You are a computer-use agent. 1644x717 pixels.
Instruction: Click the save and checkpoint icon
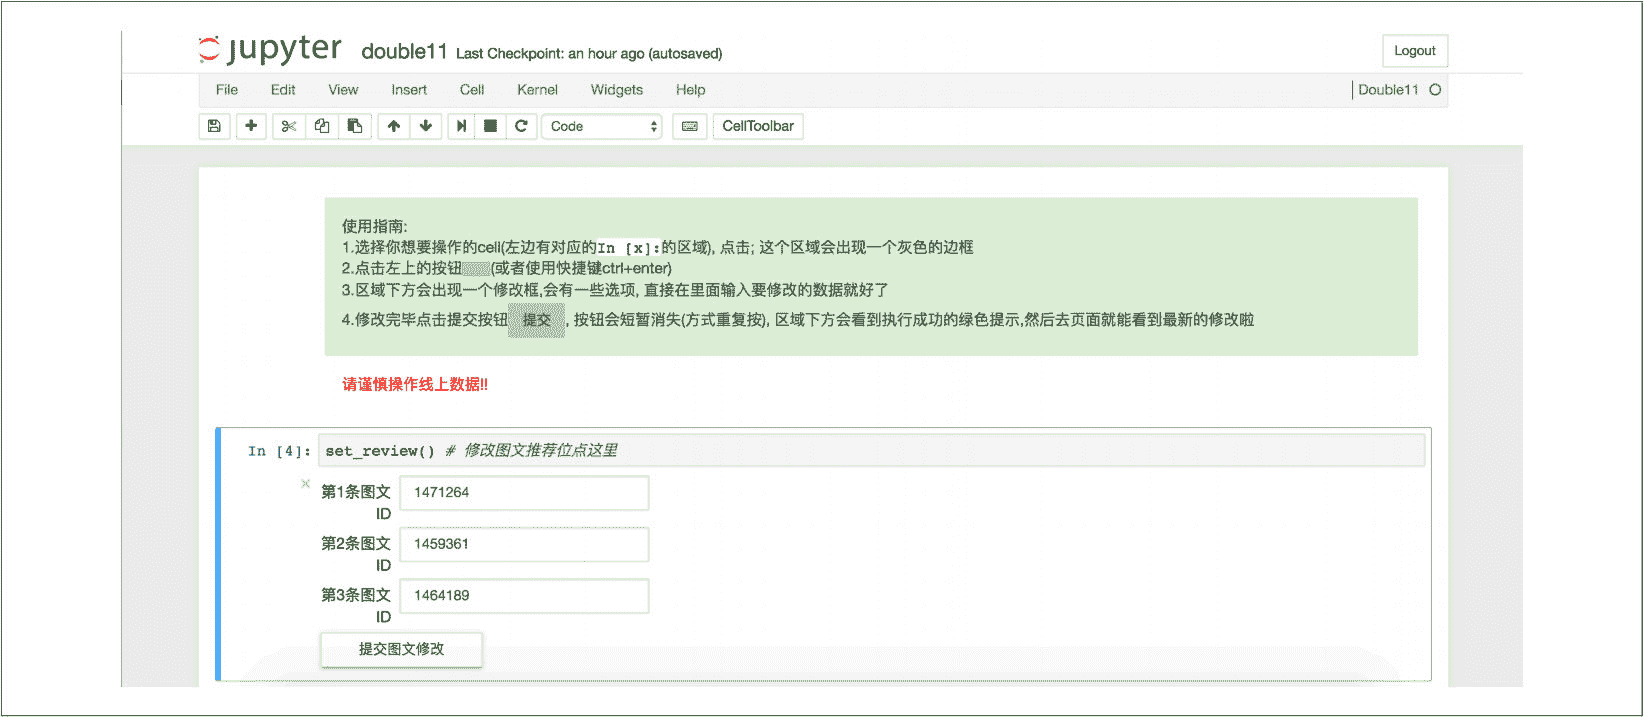(x=214, y=126)
